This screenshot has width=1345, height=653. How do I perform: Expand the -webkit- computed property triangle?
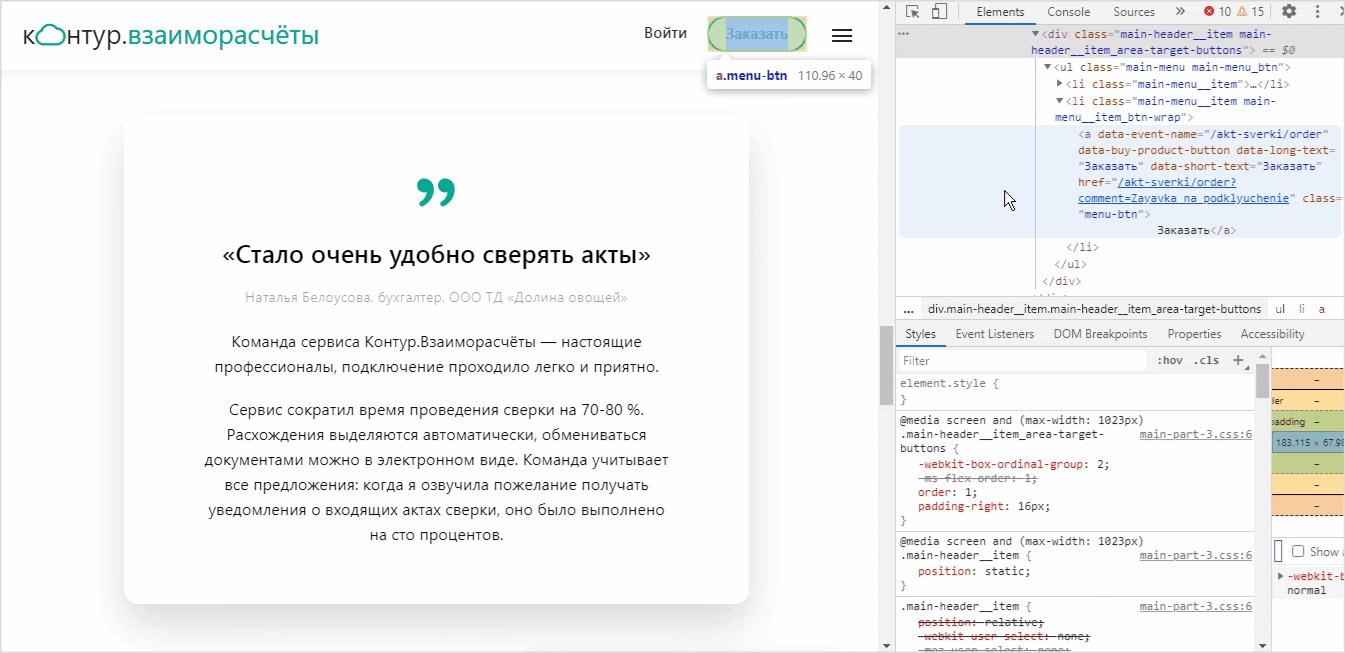[1281, 576]
